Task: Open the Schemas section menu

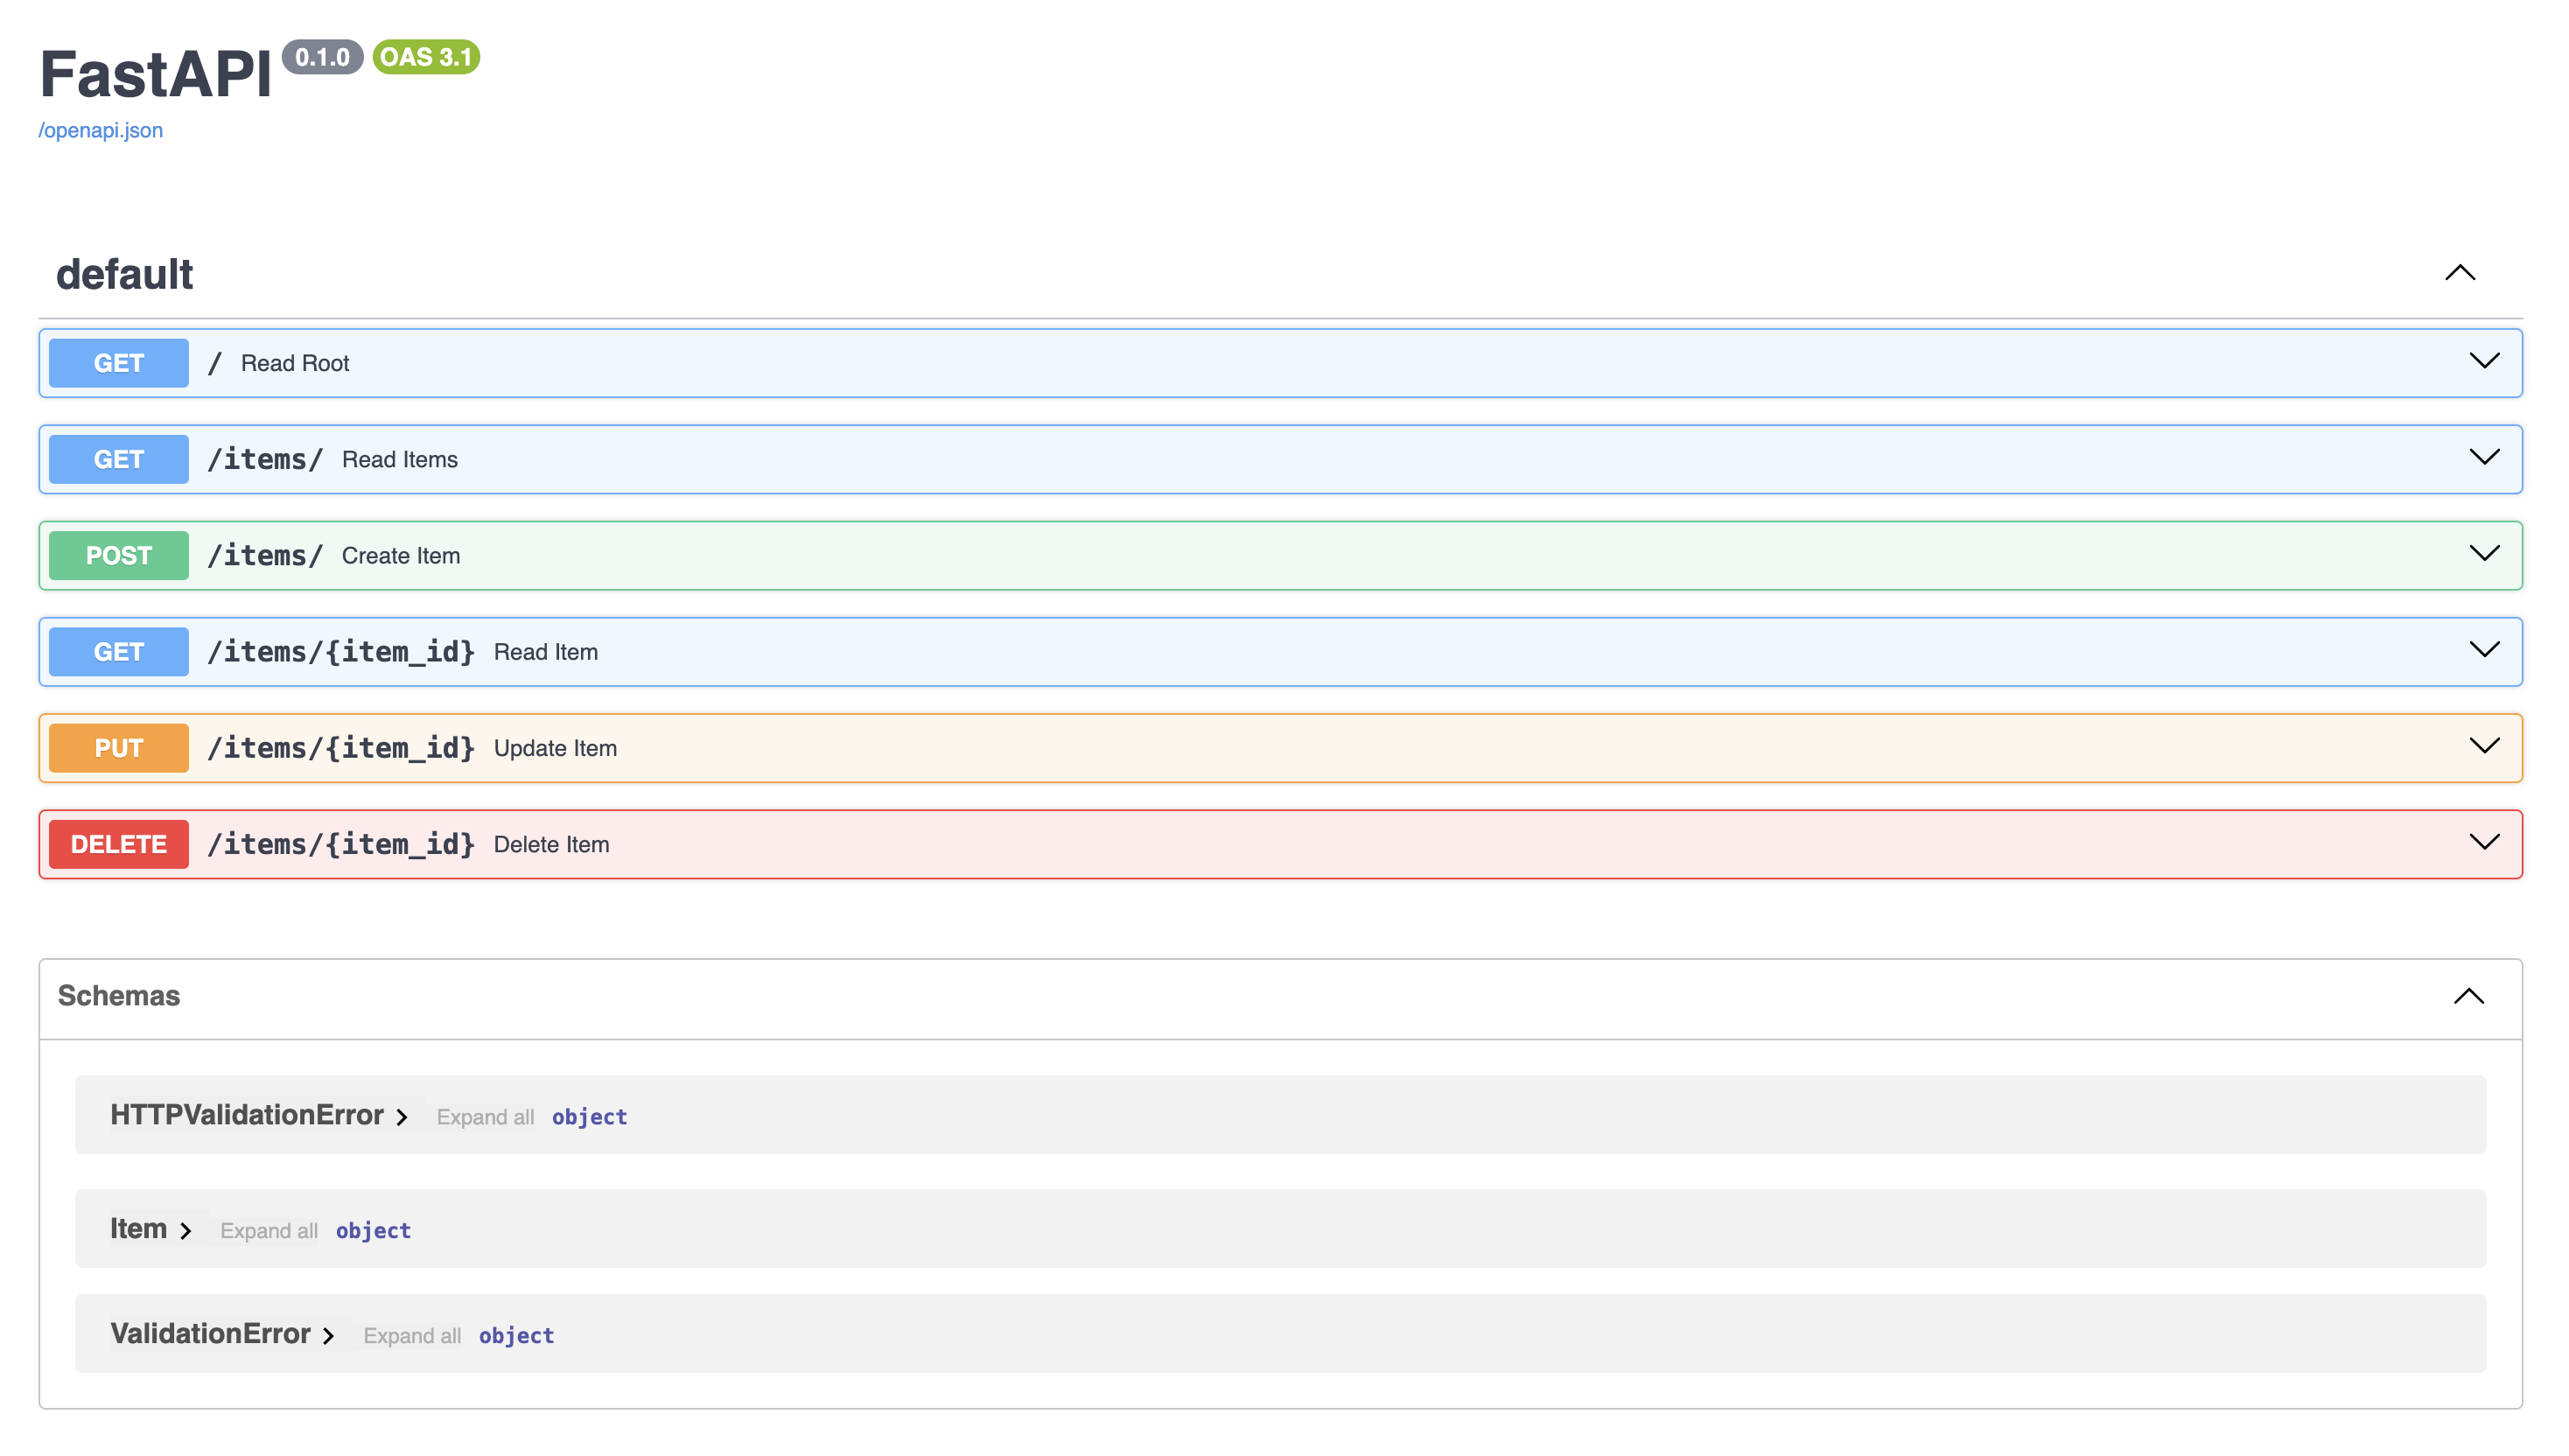Action: point(2468,997)
